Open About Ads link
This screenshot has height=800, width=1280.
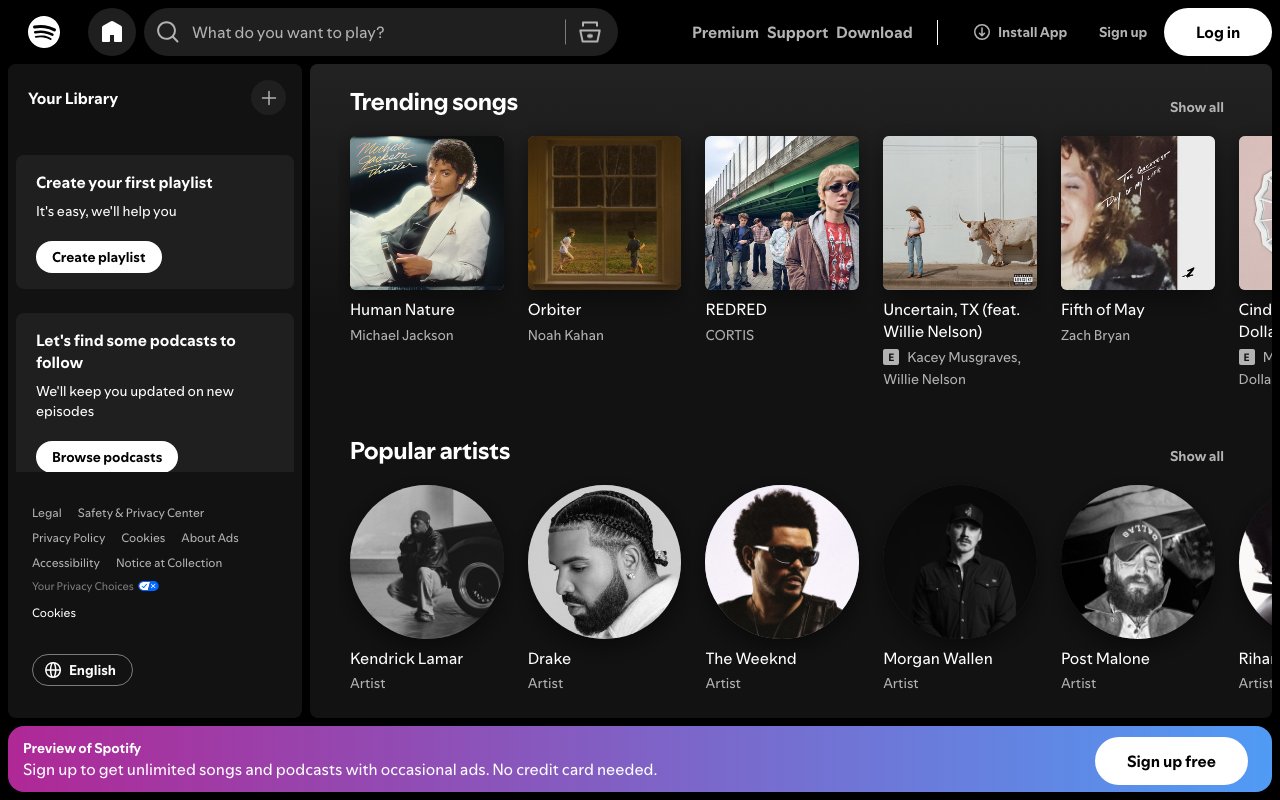(210, 538)
